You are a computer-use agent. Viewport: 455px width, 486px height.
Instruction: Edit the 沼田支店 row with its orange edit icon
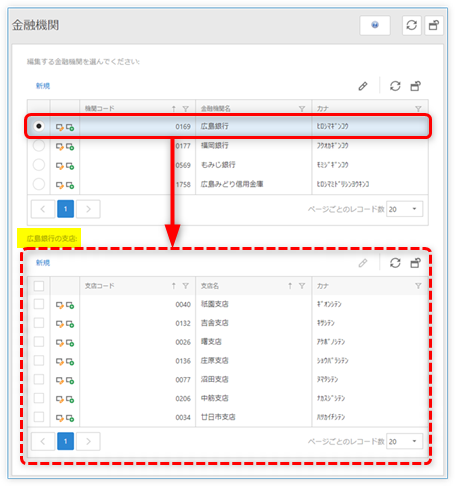click(60, 380)
